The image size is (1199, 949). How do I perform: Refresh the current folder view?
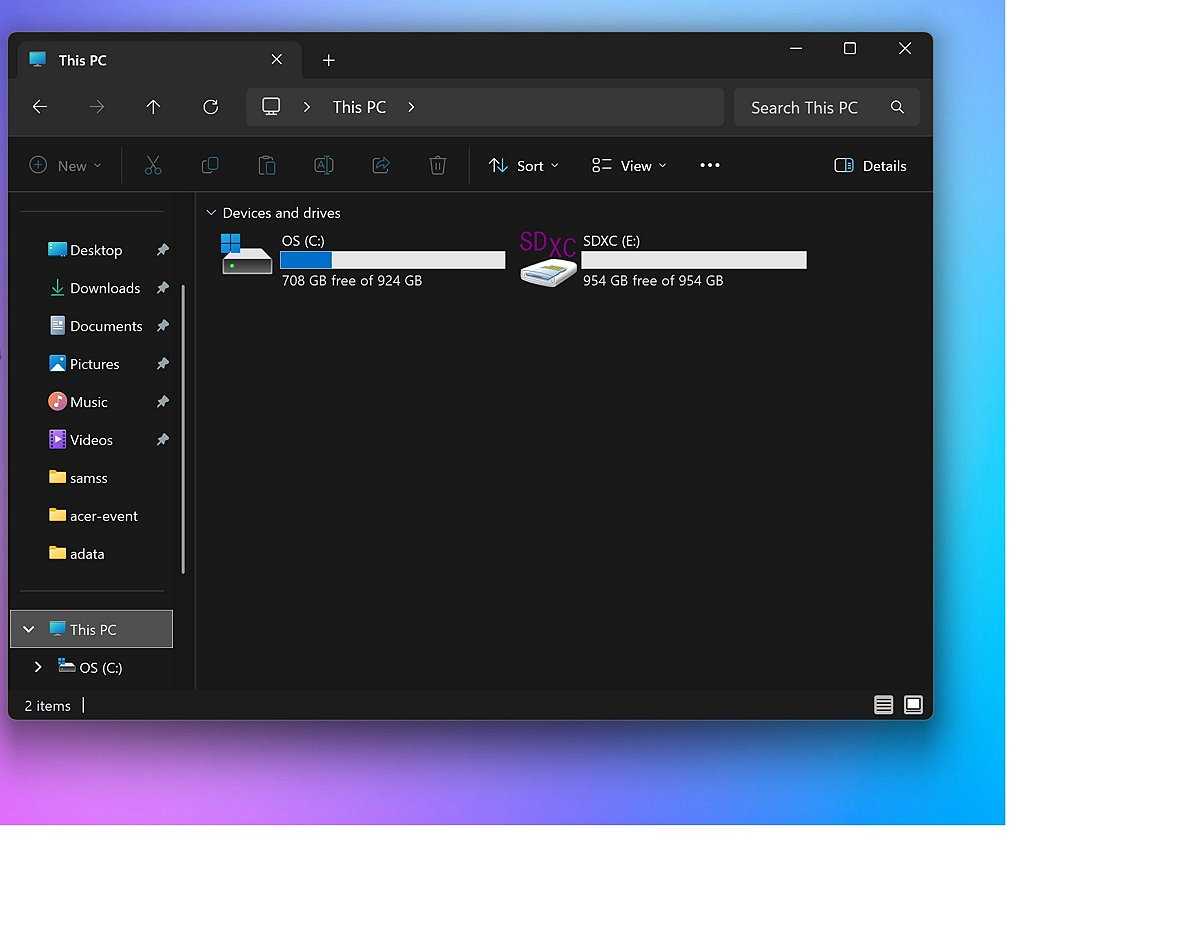pyautogui.click(x=210, y=107)
